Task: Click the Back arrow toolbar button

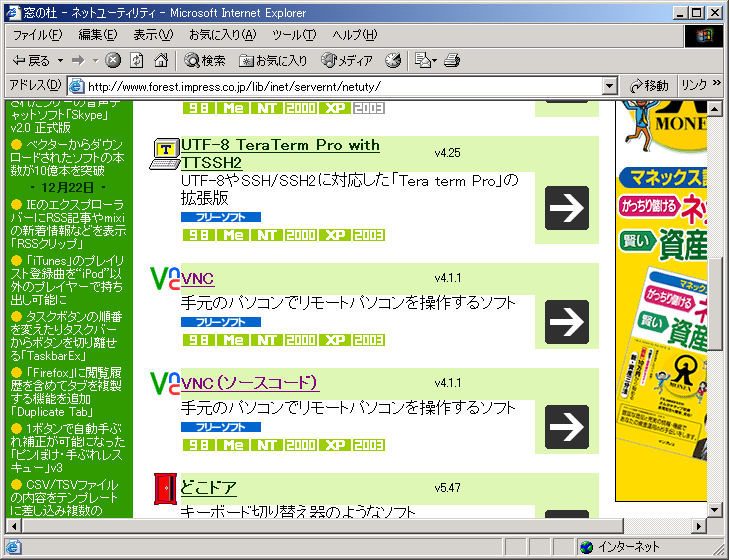Action: pos(31,60)
